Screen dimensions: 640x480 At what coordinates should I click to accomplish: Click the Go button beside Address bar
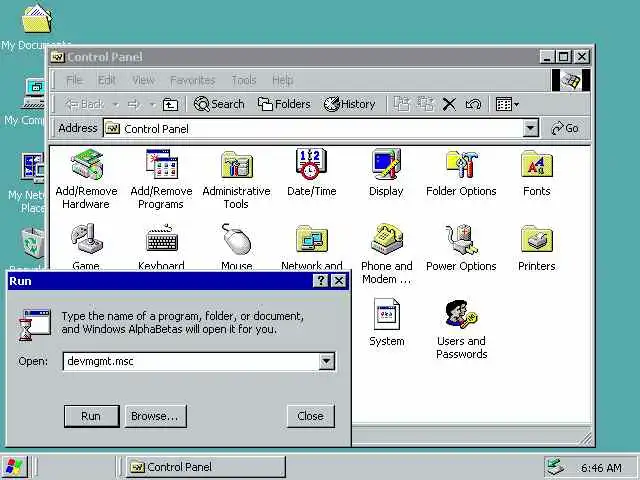click(565, 129)
